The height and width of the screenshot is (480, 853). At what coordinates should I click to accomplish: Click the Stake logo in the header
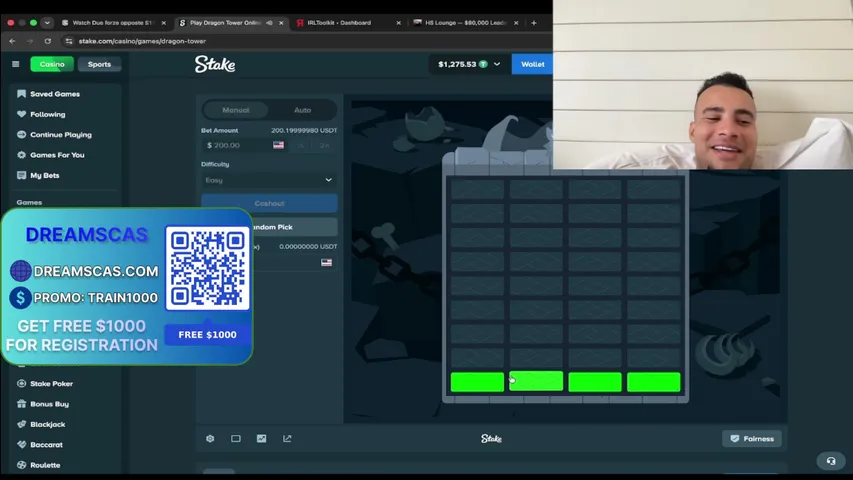pyautogui.click(x=215, y=64)
